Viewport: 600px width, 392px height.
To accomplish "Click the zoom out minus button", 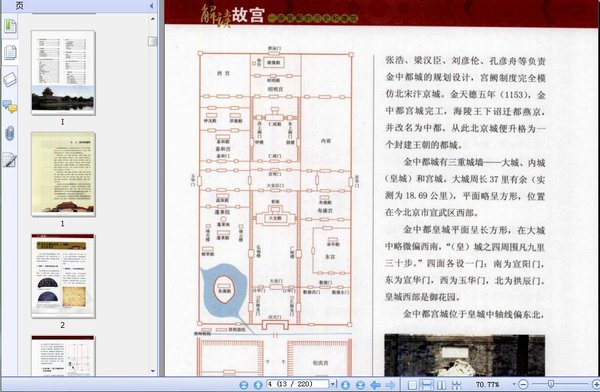I will tap(523, 384).
